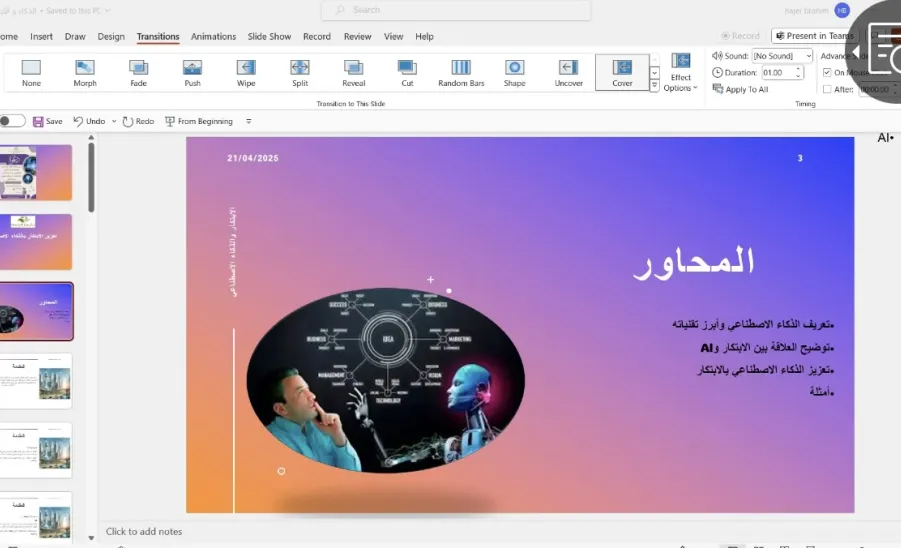The image size is (901, 548).
Task: Open the hajer brahim account avatar
Action: coord(842,10)
